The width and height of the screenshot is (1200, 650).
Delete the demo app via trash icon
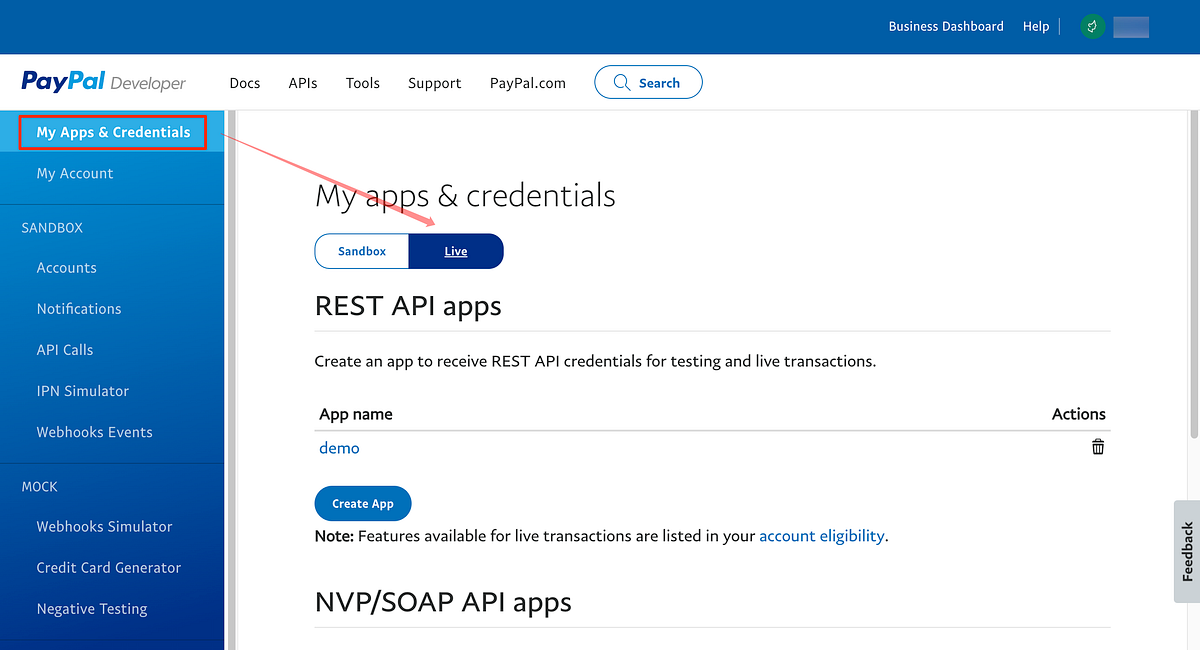tap(1097, 447)
